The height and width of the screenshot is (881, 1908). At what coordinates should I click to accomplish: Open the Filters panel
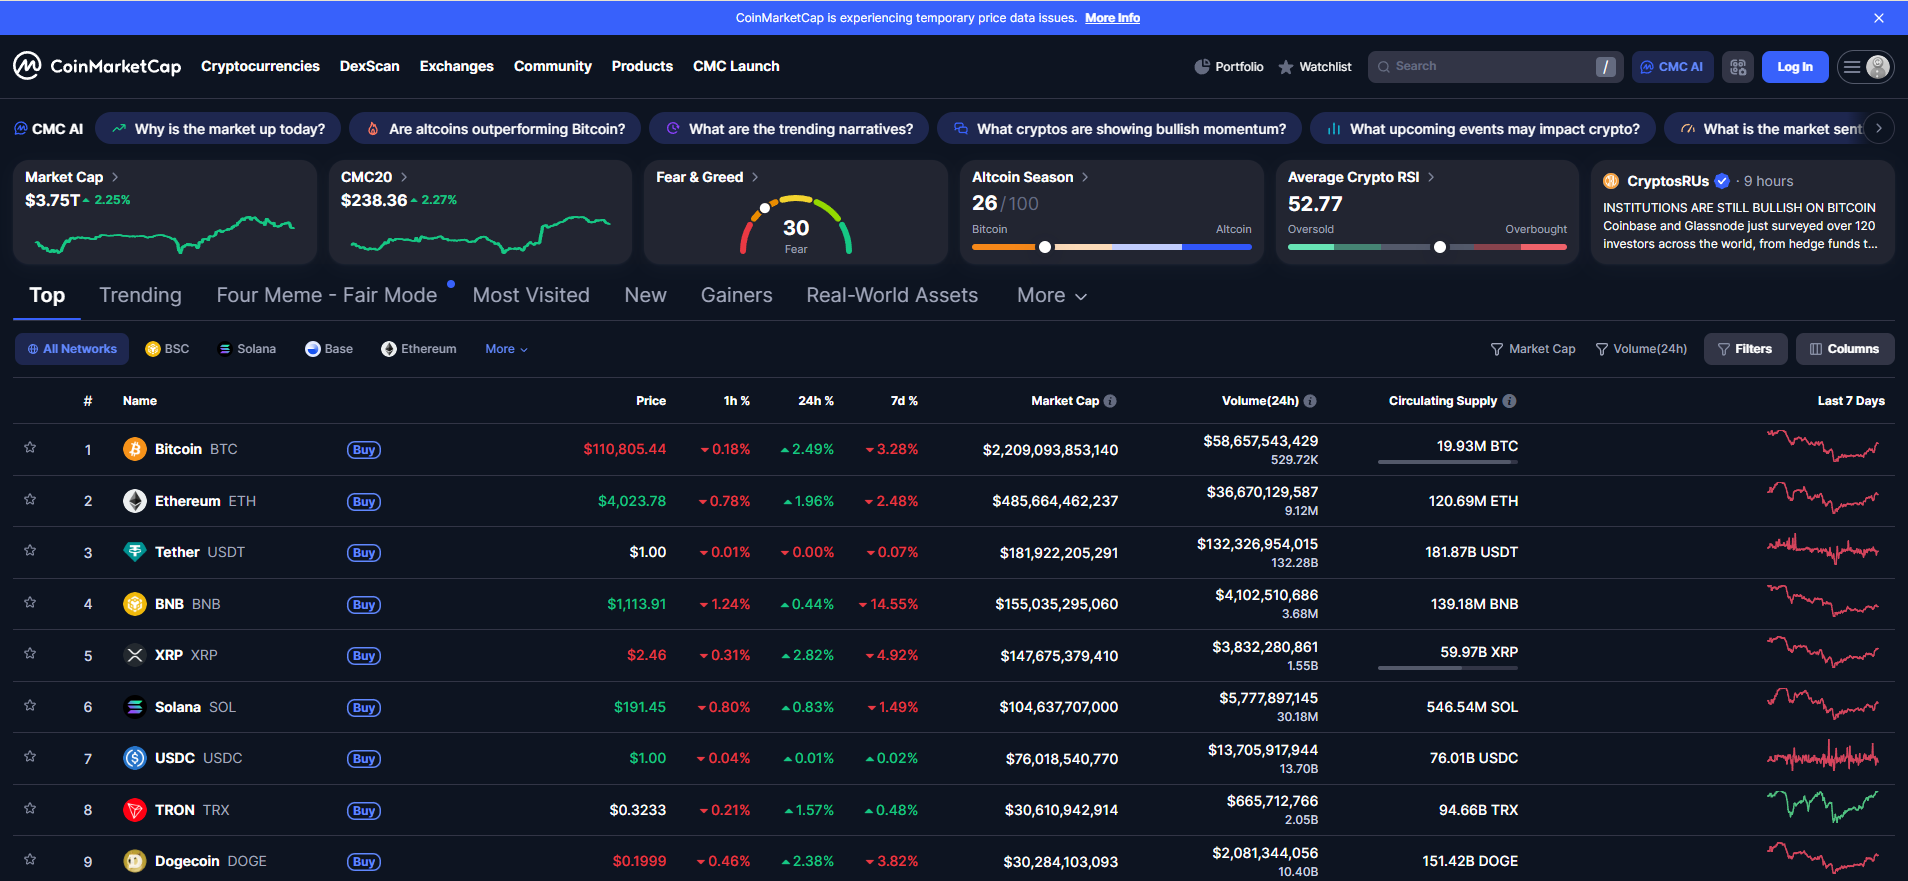[1745, 349]
